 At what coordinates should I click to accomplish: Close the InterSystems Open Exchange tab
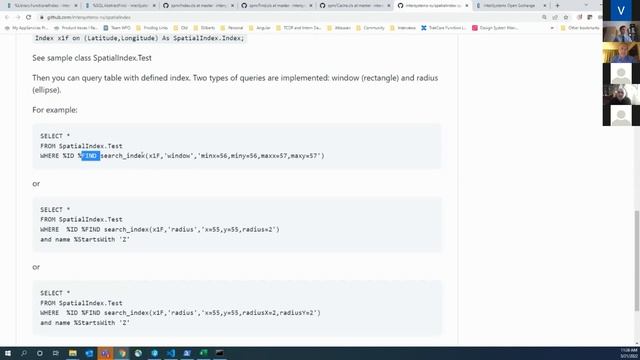point(544,6)
